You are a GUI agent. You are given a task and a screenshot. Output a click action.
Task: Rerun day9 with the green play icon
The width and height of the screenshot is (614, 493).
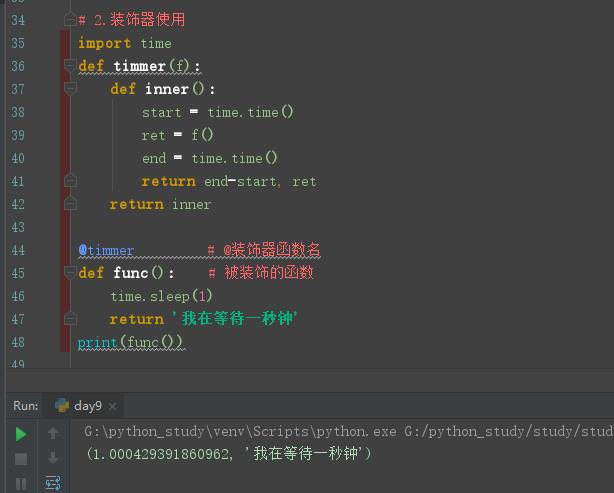click(x=21, y=434)
